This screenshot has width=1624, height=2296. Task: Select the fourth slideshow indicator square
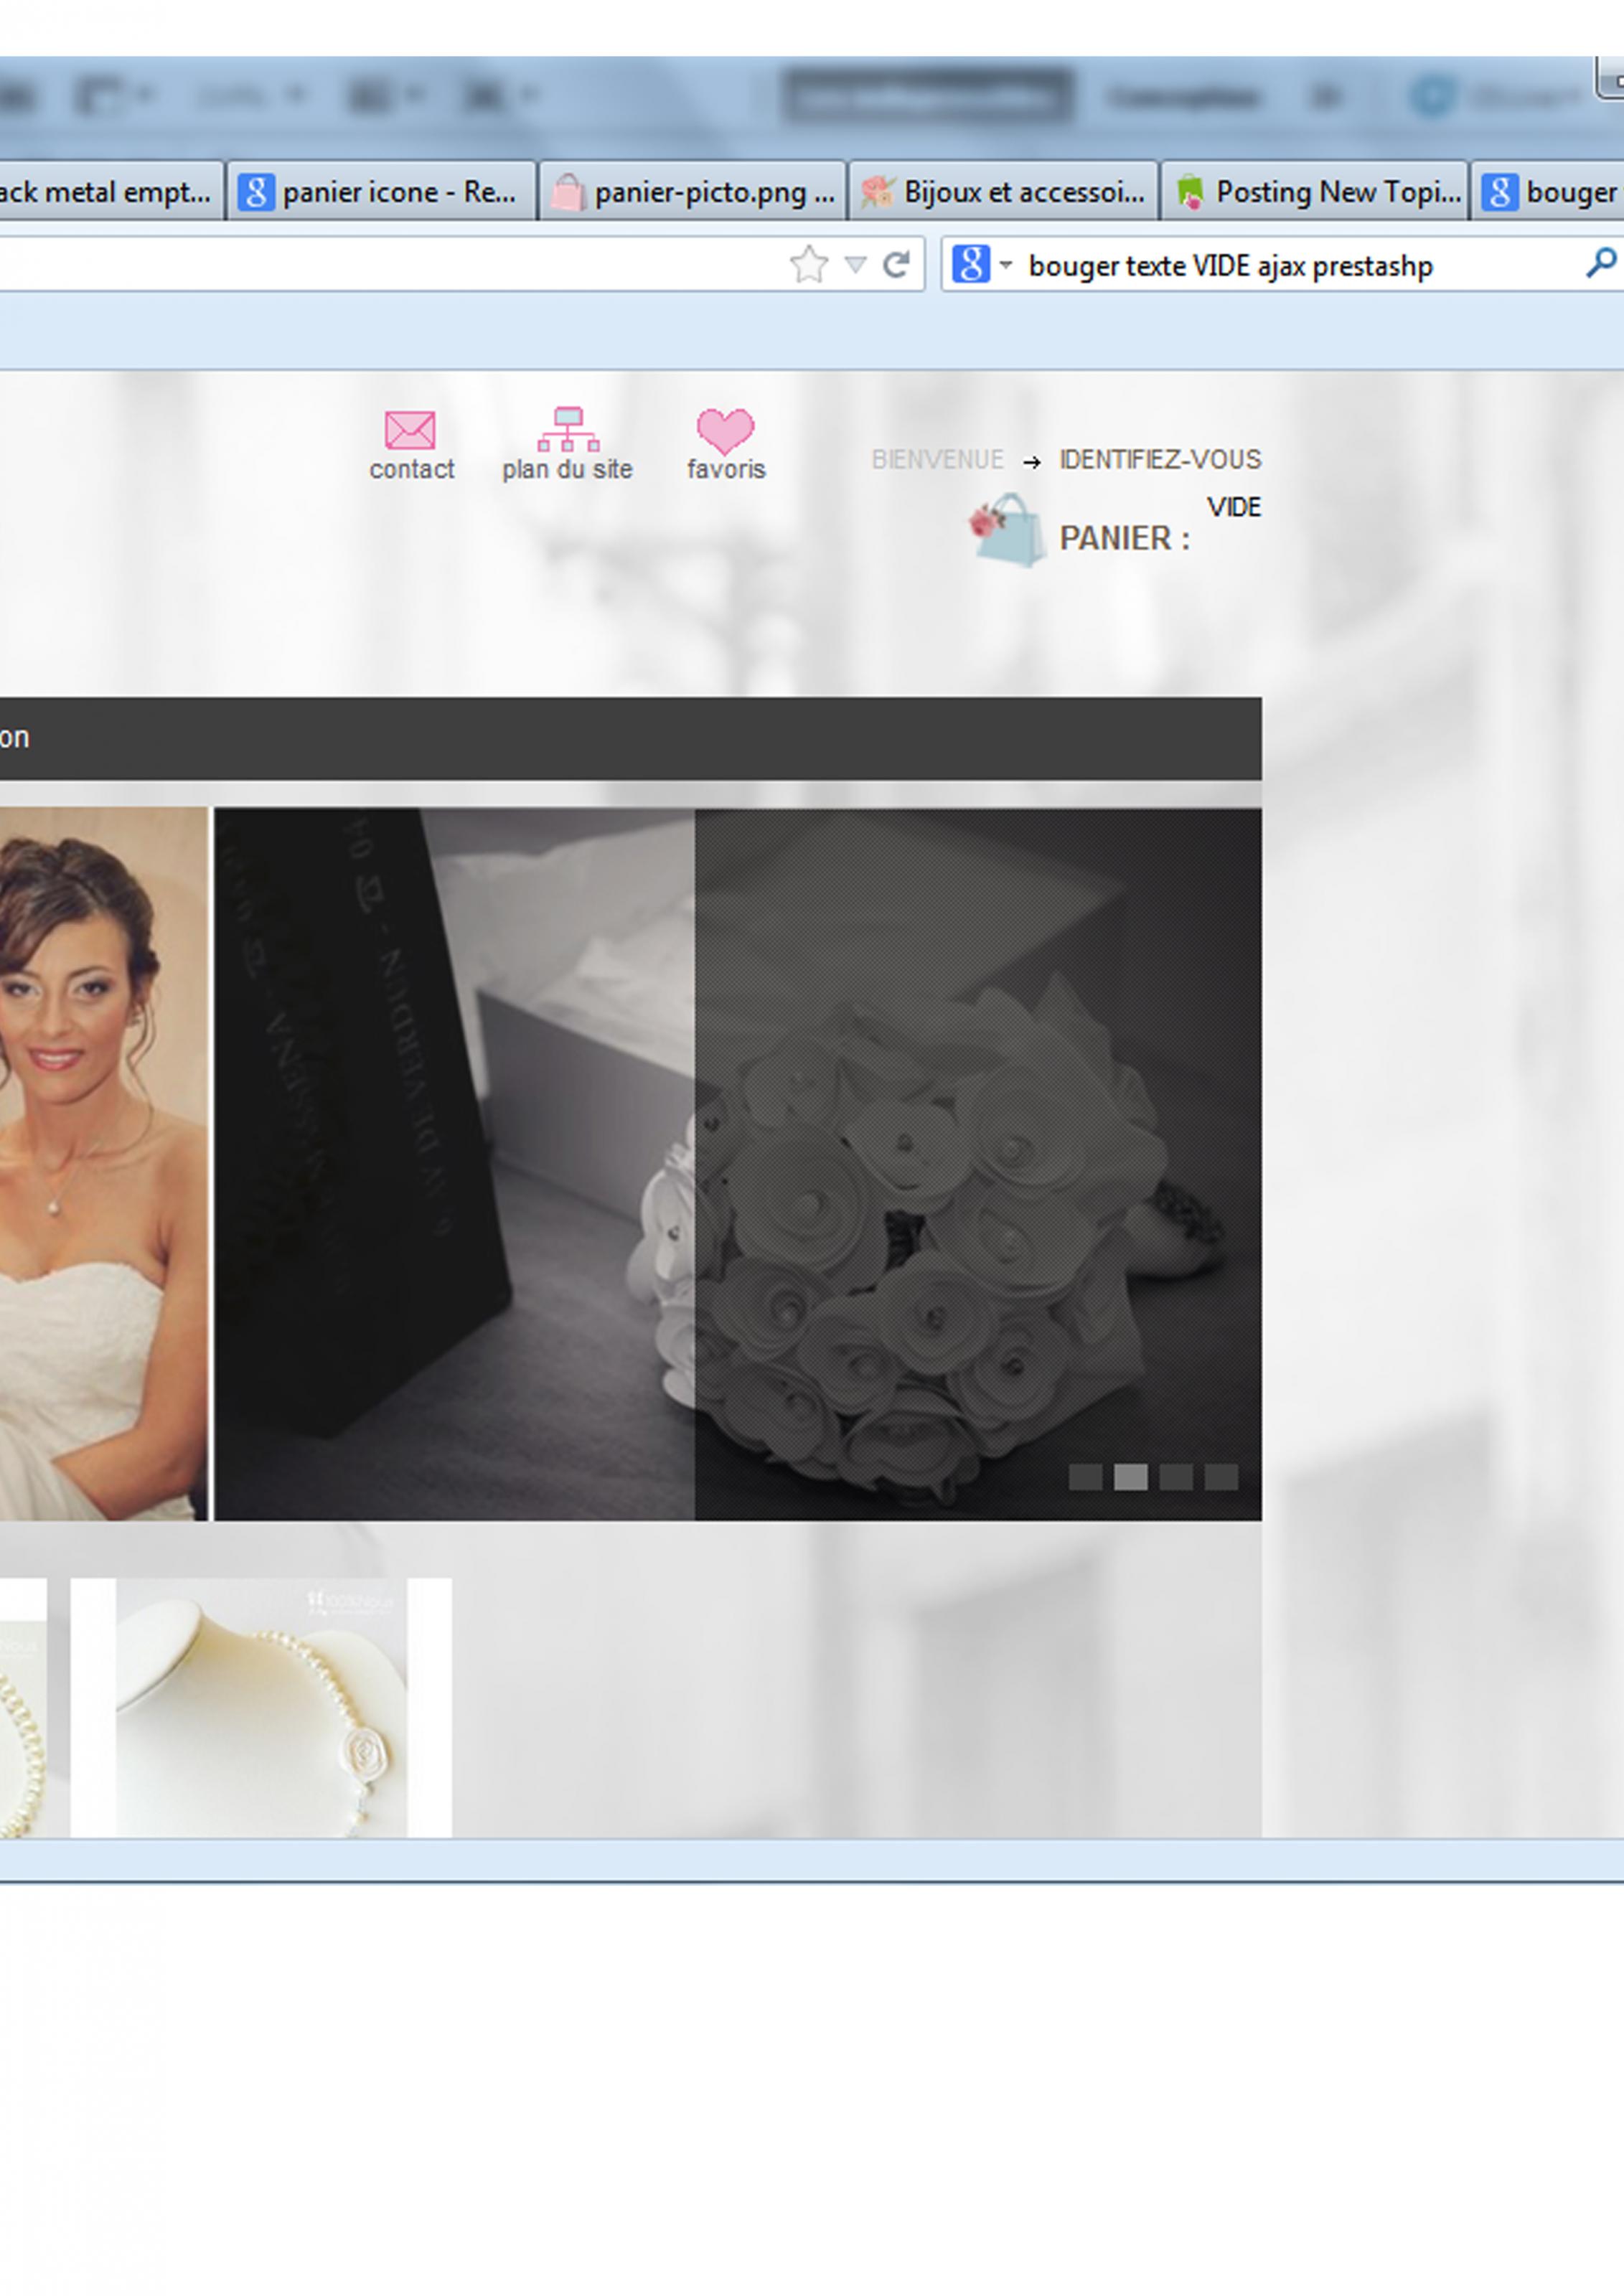pyautogui.click(x=1221, y=1477)
